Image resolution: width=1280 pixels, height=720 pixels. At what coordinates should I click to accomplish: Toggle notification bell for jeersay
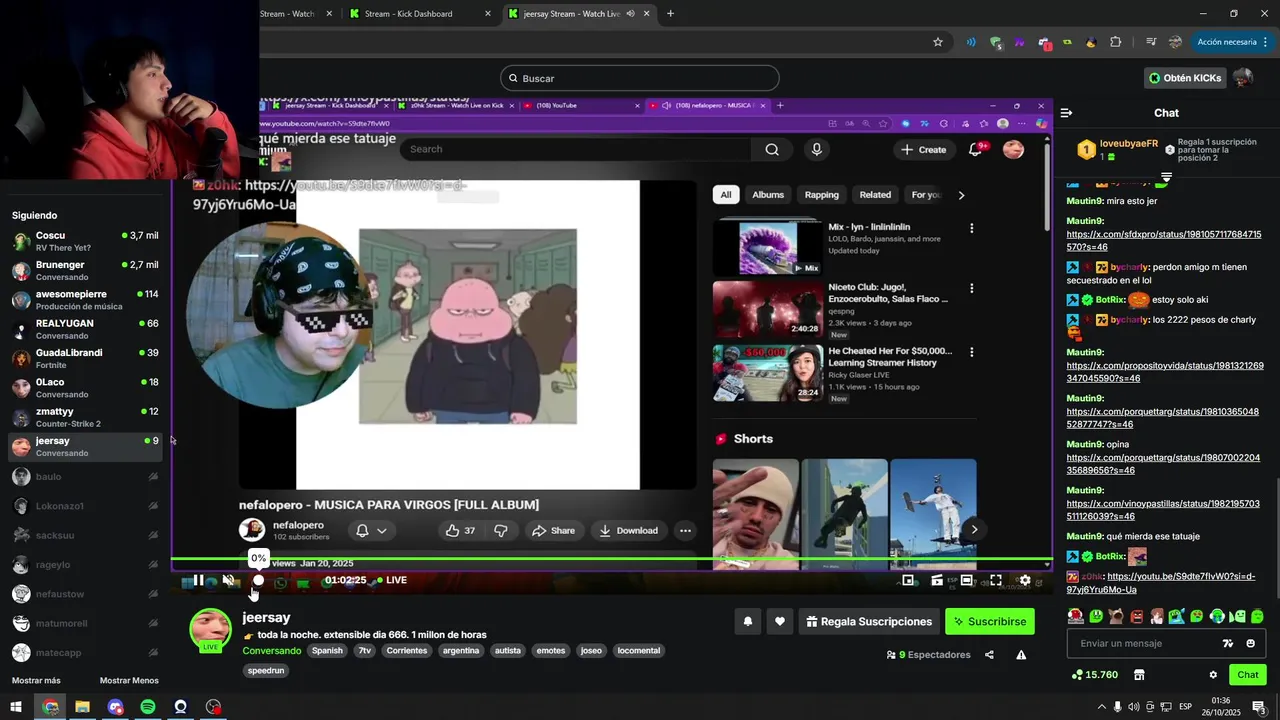(747, 621)
